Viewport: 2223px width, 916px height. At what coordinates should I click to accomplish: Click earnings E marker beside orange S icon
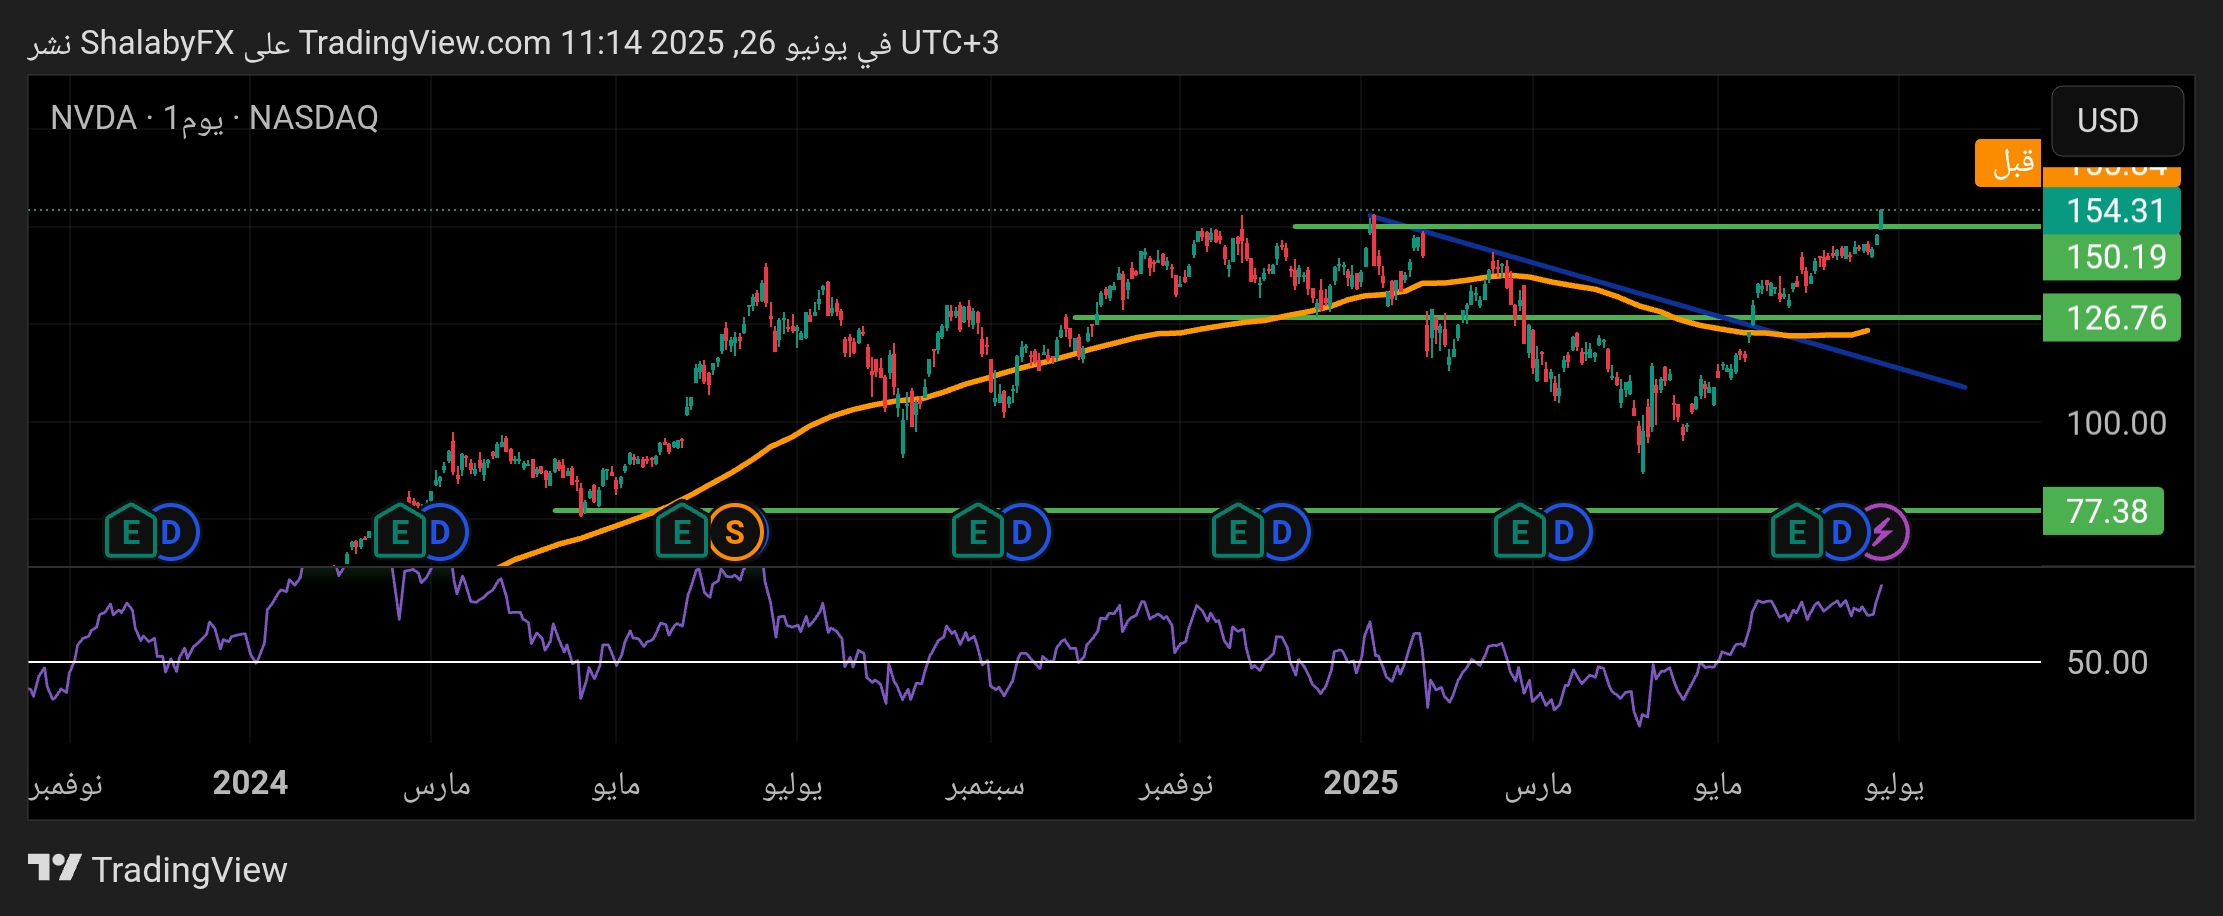click(x=682, y=532)
